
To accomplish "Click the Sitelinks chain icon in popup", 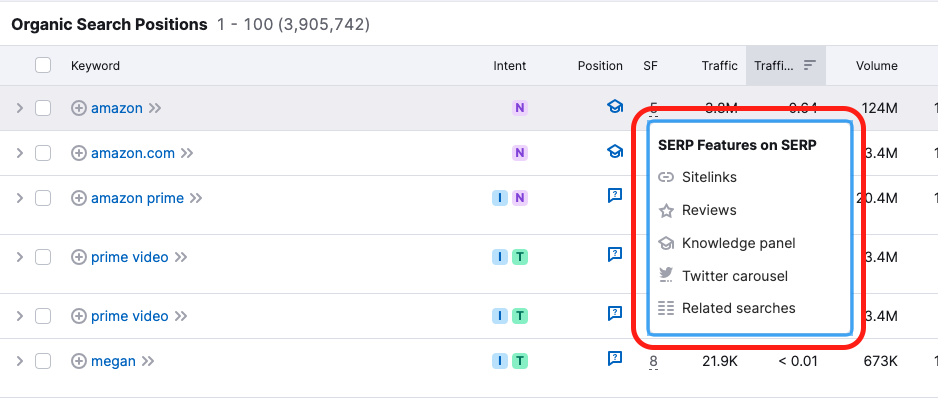I will point(666,178).
